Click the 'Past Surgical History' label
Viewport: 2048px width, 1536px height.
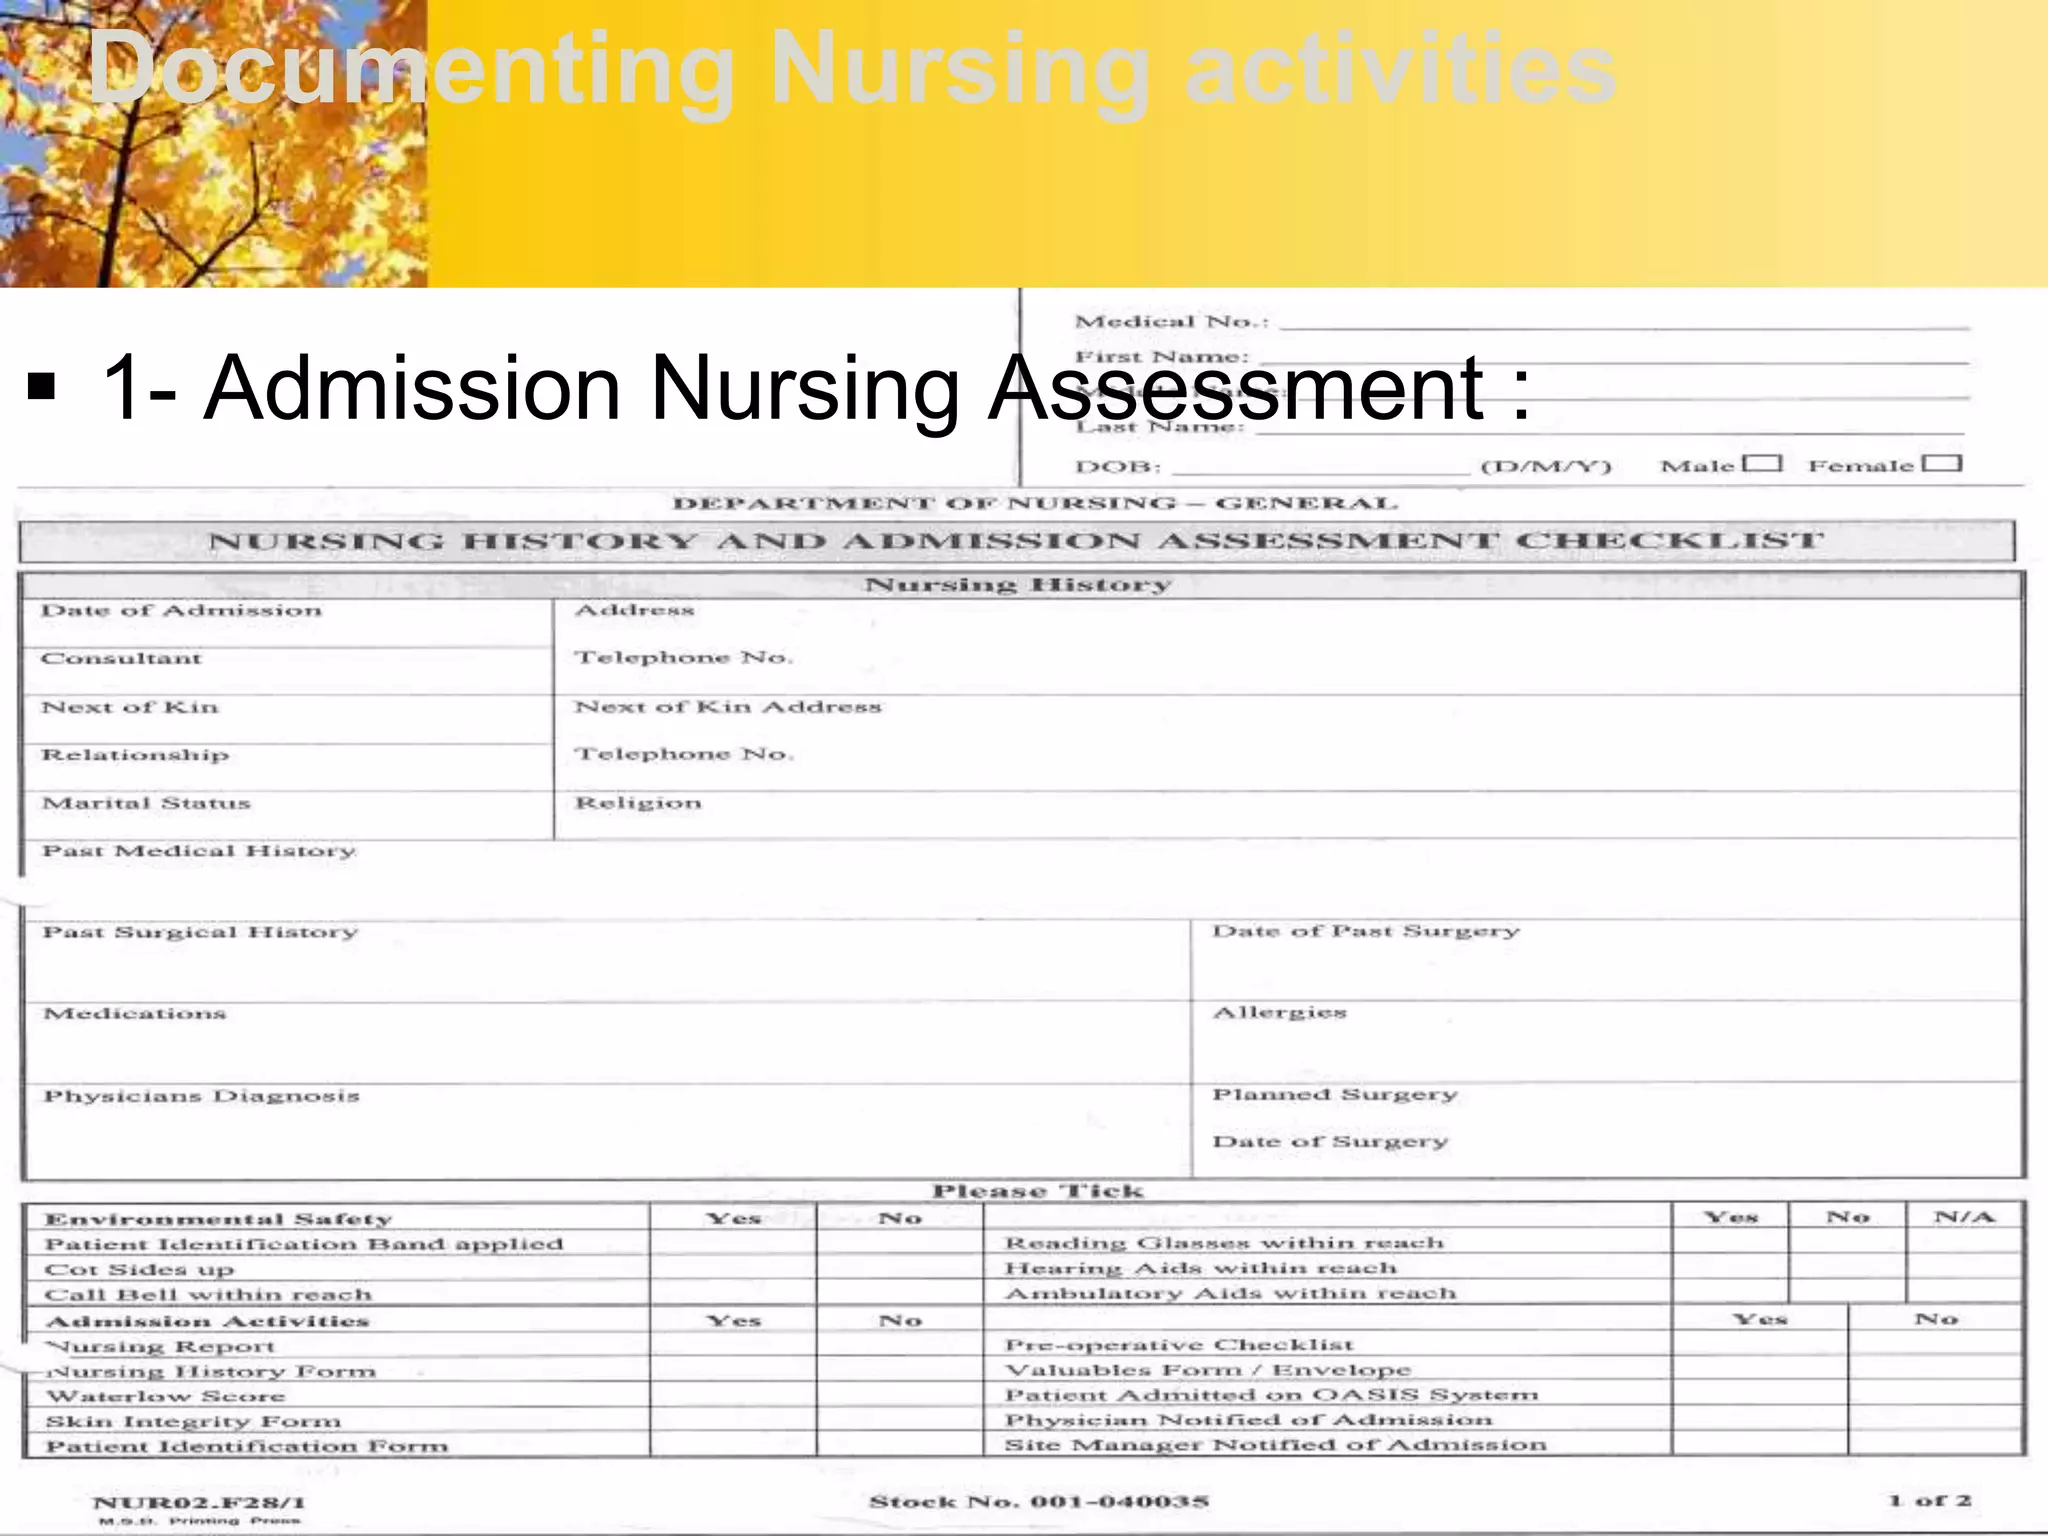point(200,932)
